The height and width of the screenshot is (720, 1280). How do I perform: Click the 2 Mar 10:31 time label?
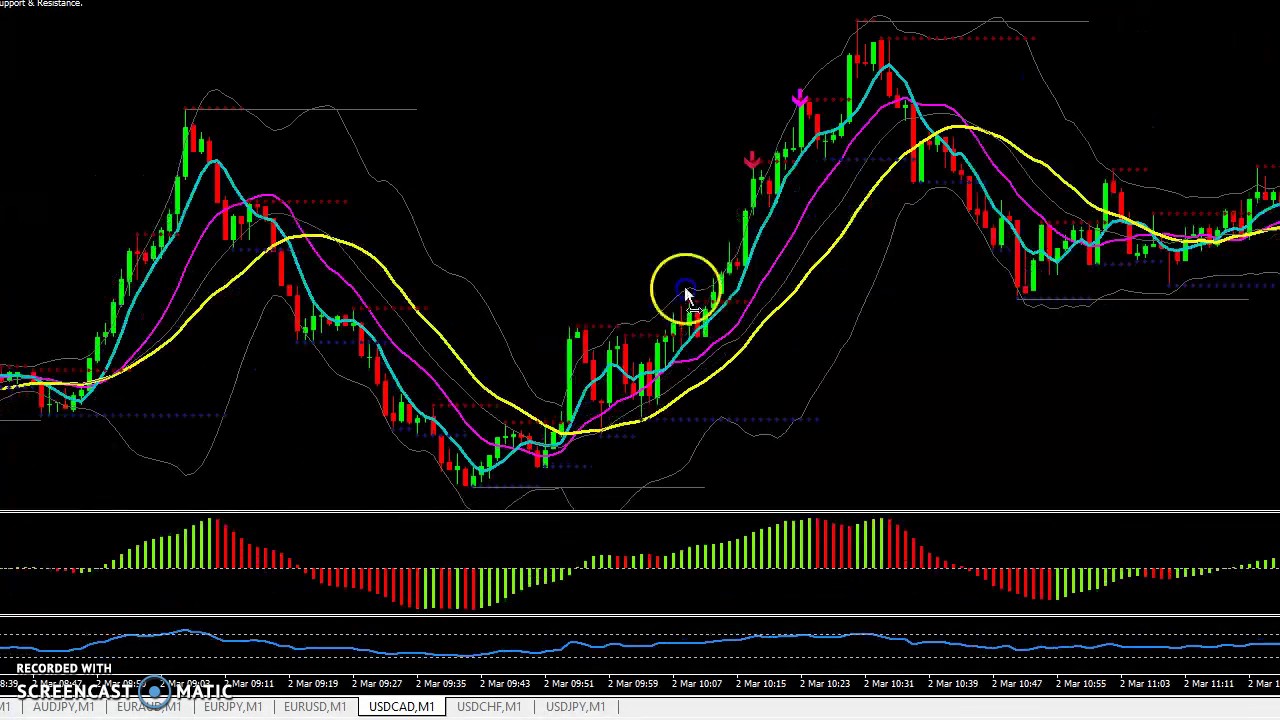(888, 684)
